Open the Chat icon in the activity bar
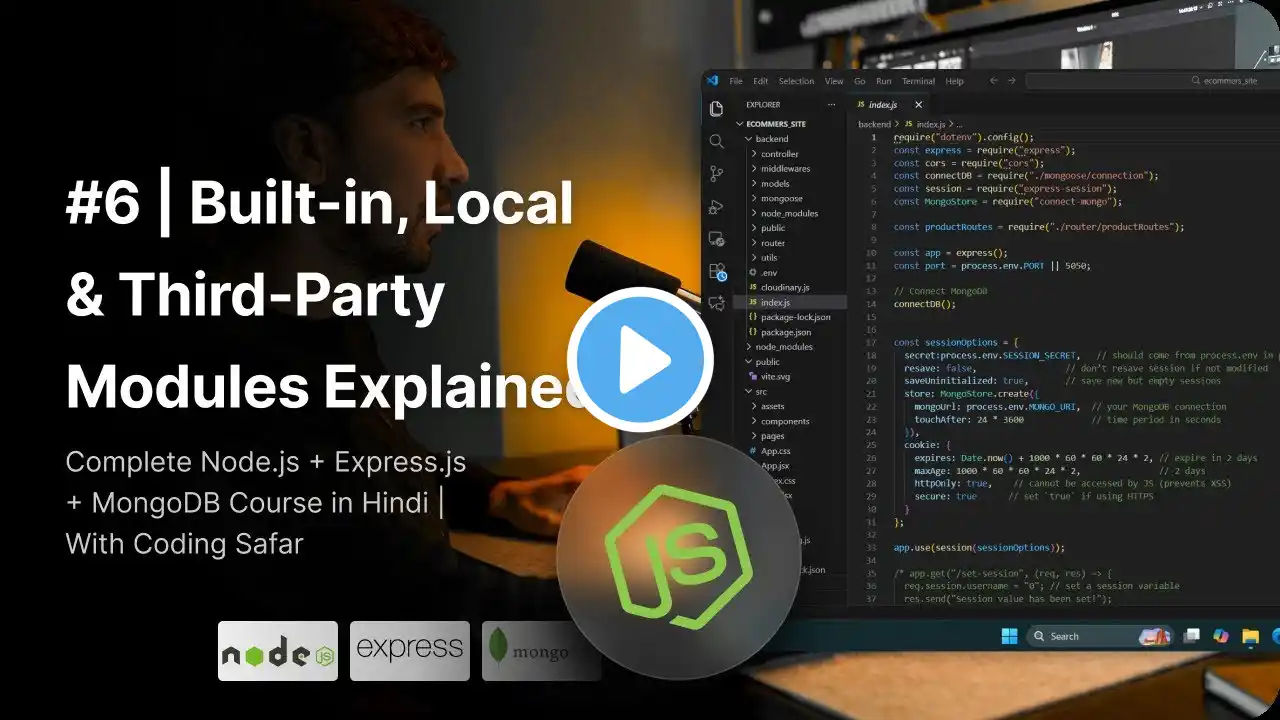Viewport: 1280px width, 720px height. coord(716,302)
